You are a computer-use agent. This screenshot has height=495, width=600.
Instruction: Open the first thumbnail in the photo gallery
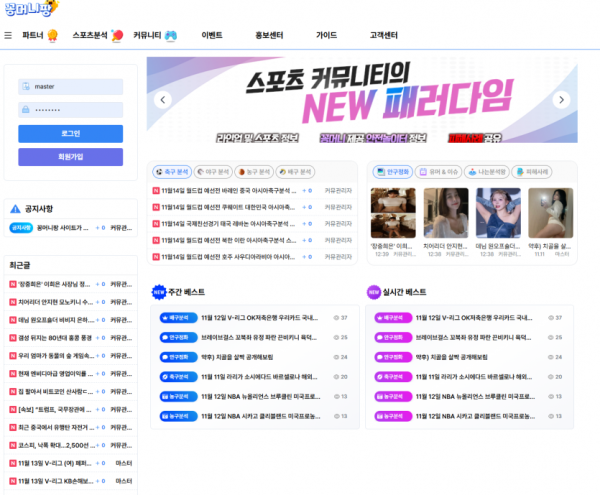[394, 214]
